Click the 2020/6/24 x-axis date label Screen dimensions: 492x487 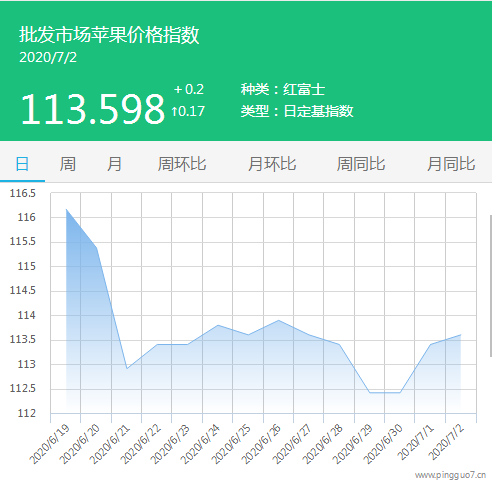[x=200, y=444]
